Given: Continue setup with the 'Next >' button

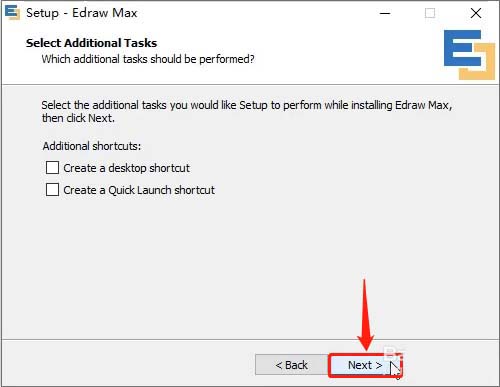Looking at the screenshot, I should pyautogui.click(x=365, y=365).
